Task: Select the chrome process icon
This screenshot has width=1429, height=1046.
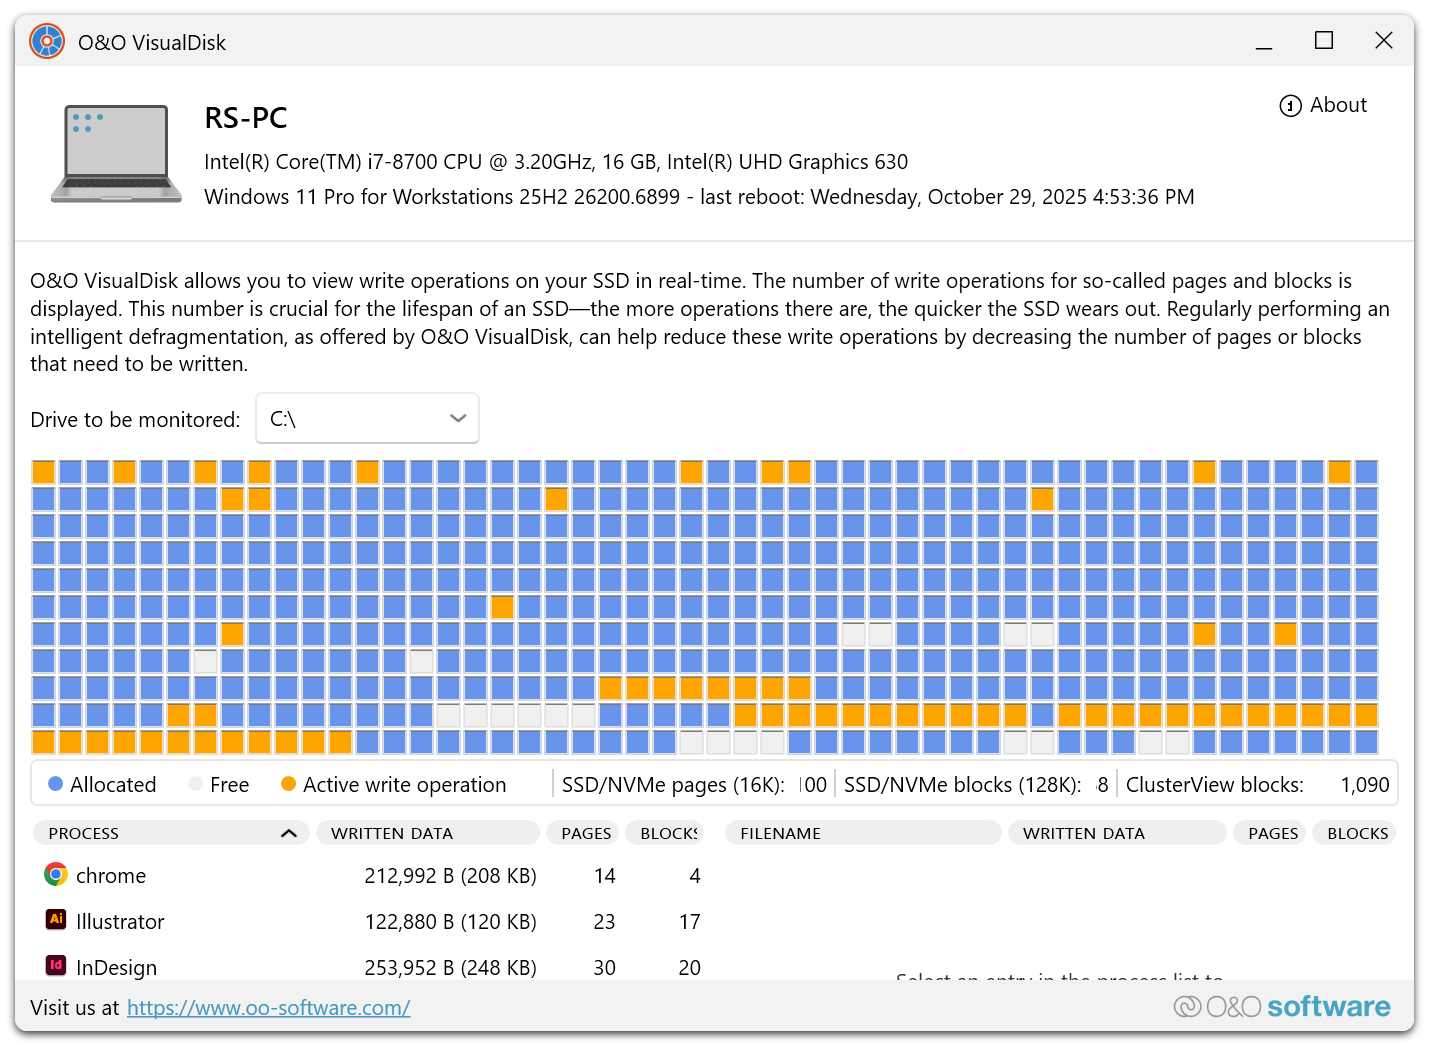Action: [x=56, y=875]
